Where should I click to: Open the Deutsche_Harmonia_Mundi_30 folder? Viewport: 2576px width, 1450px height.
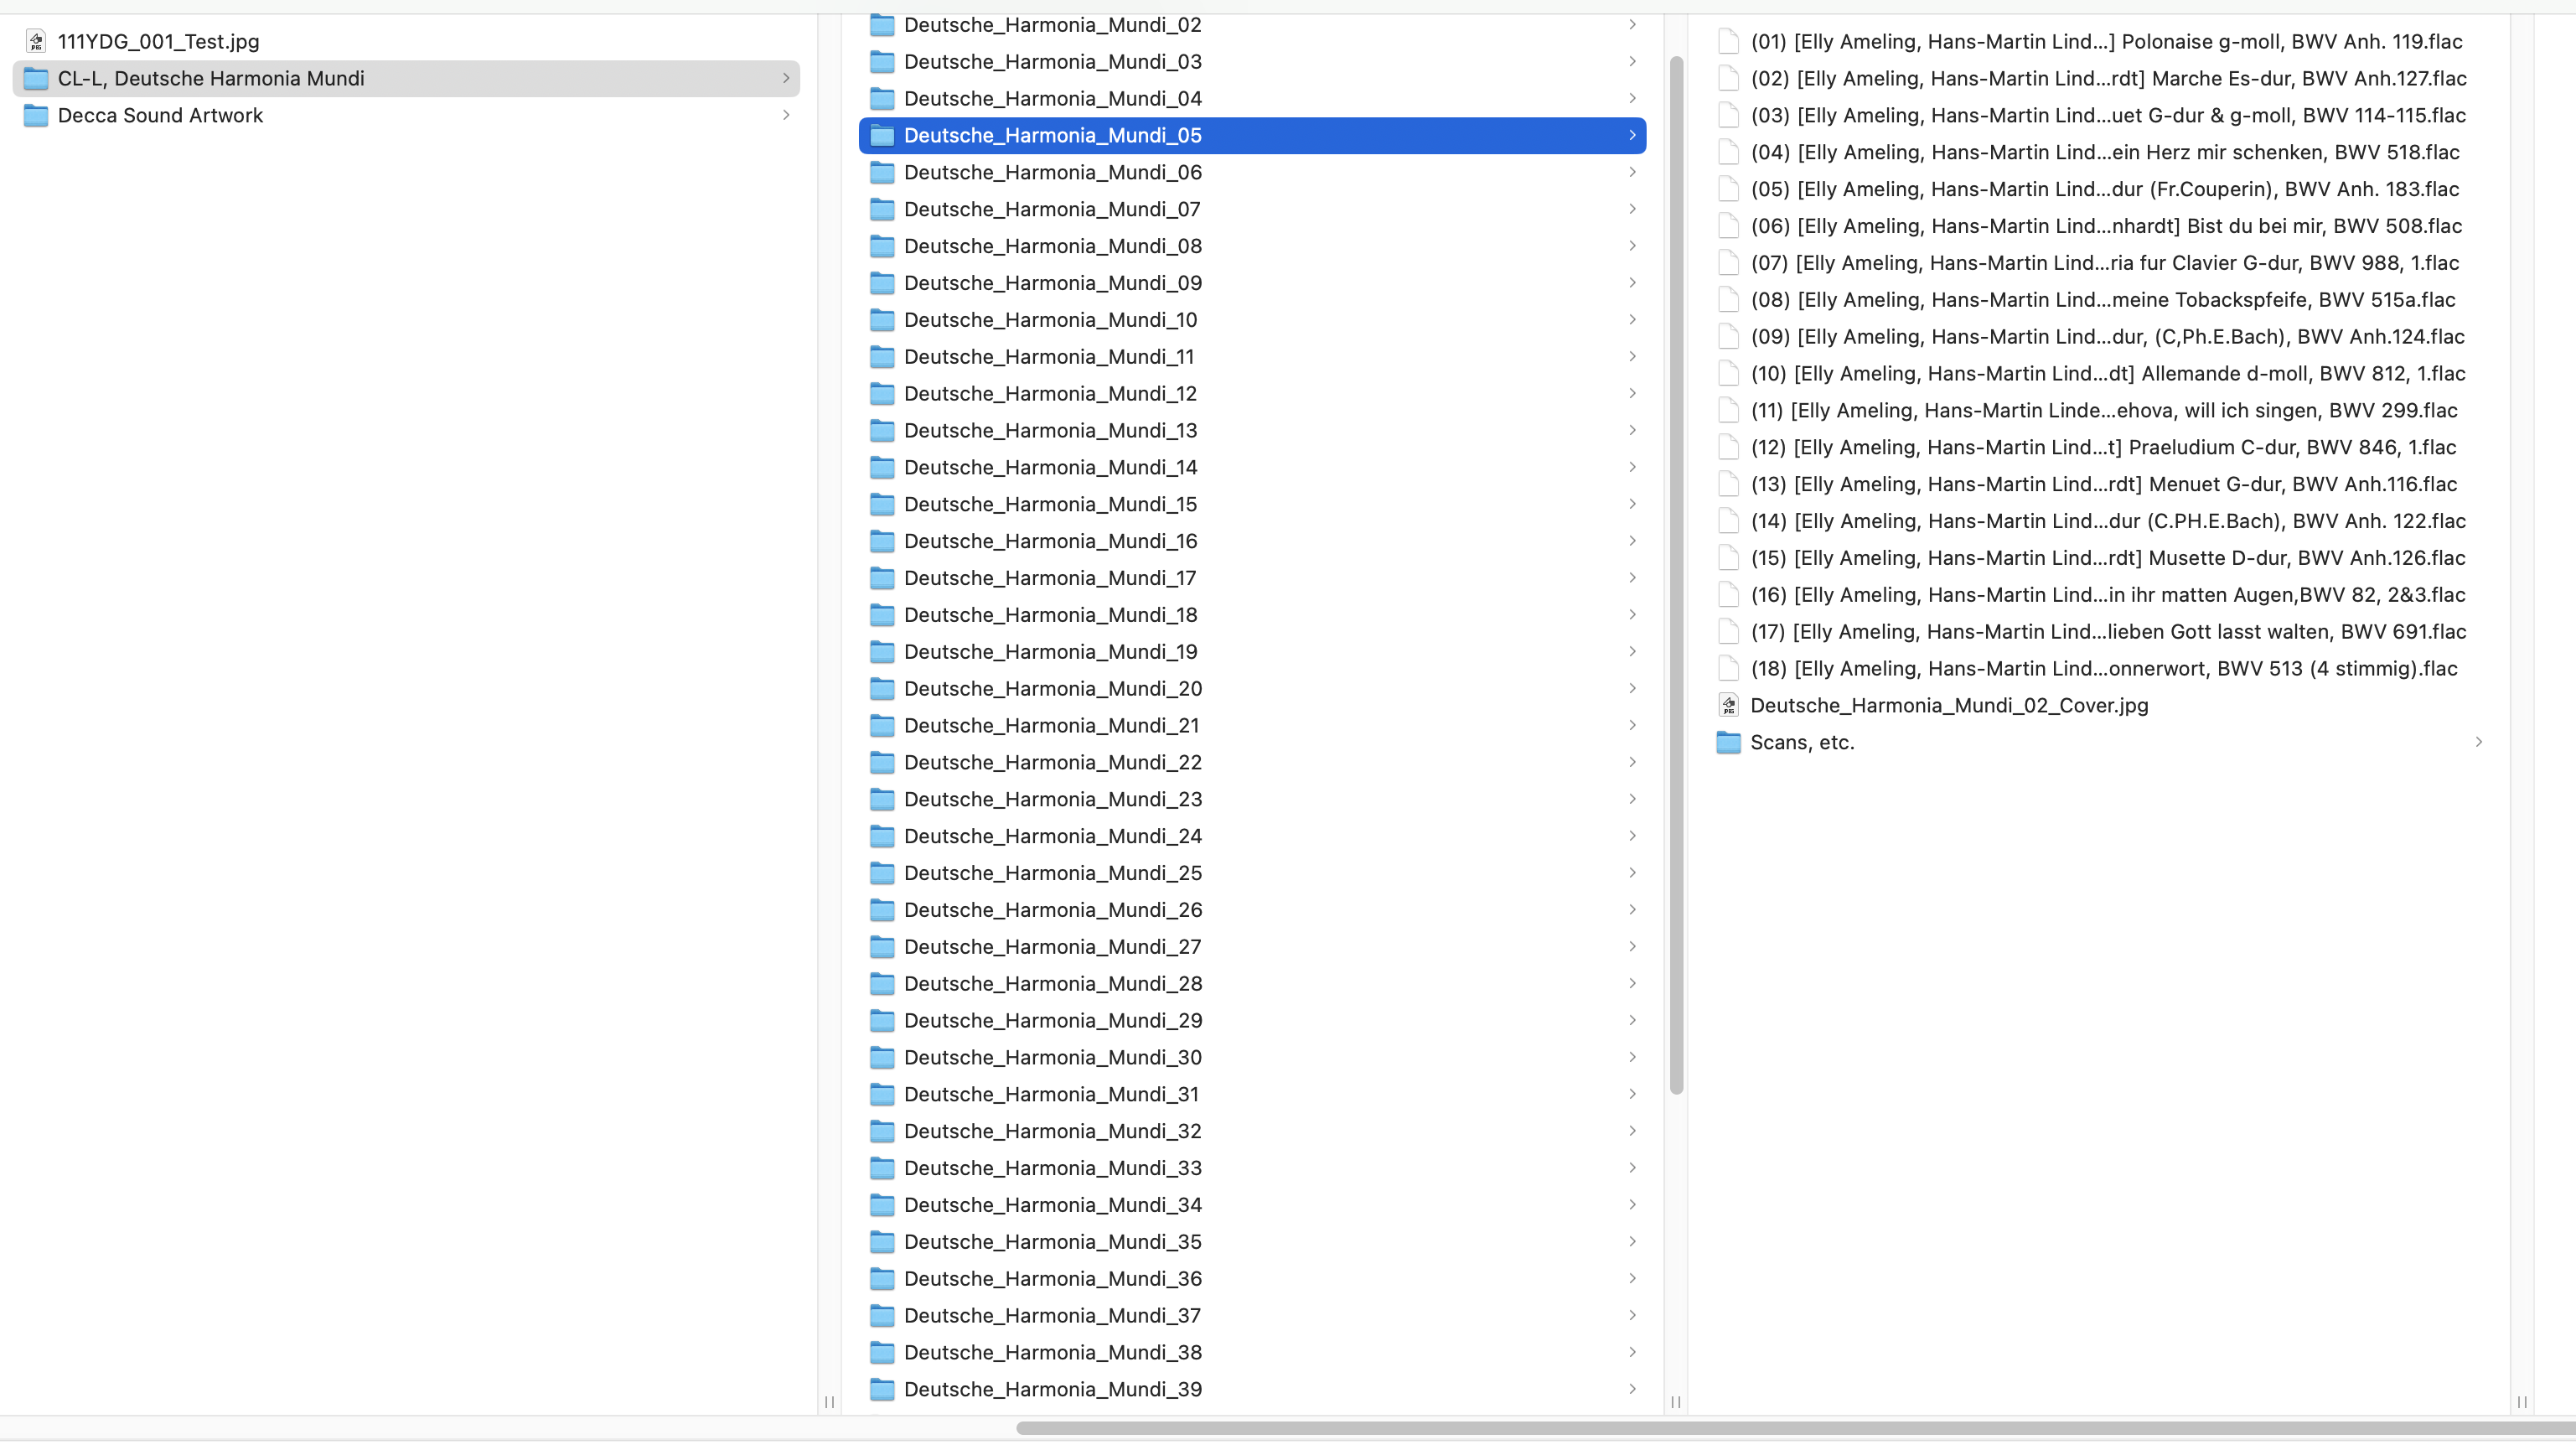[1052, 1057]
